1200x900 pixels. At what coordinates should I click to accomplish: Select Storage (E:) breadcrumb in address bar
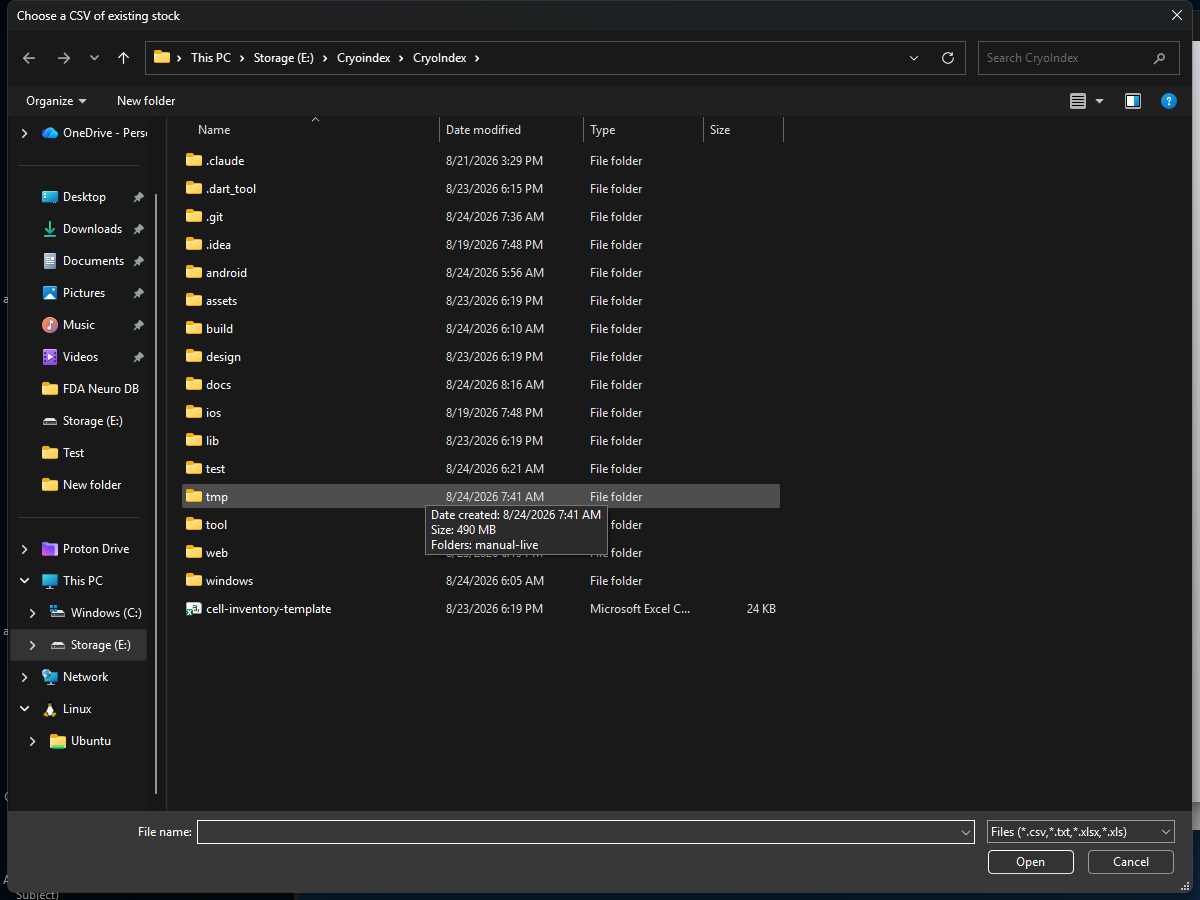(284, 58)
